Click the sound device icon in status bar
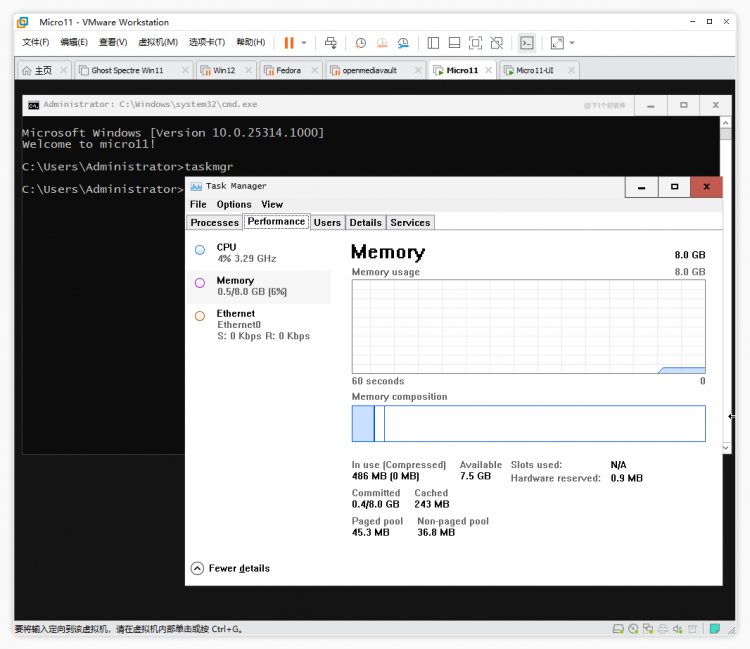This screenshot has width=750, height=649. tap(679, 629)
